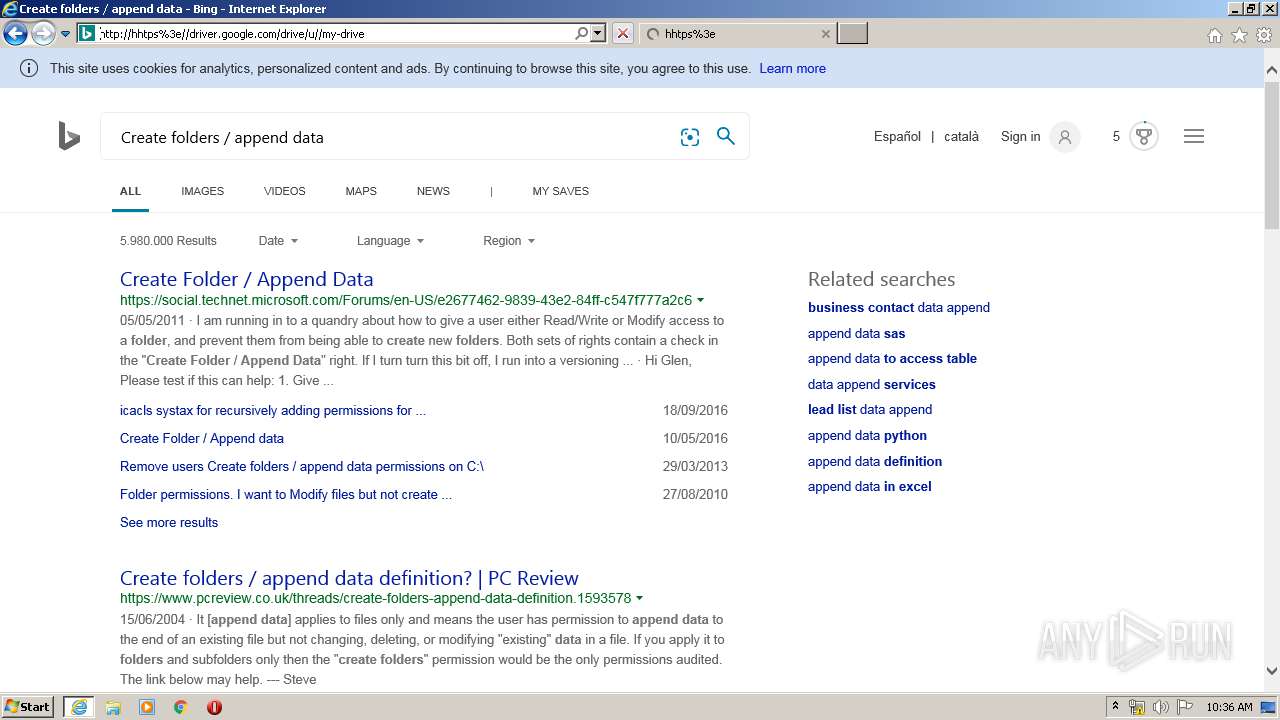Switch to the NEWS tab

[433, 191]
